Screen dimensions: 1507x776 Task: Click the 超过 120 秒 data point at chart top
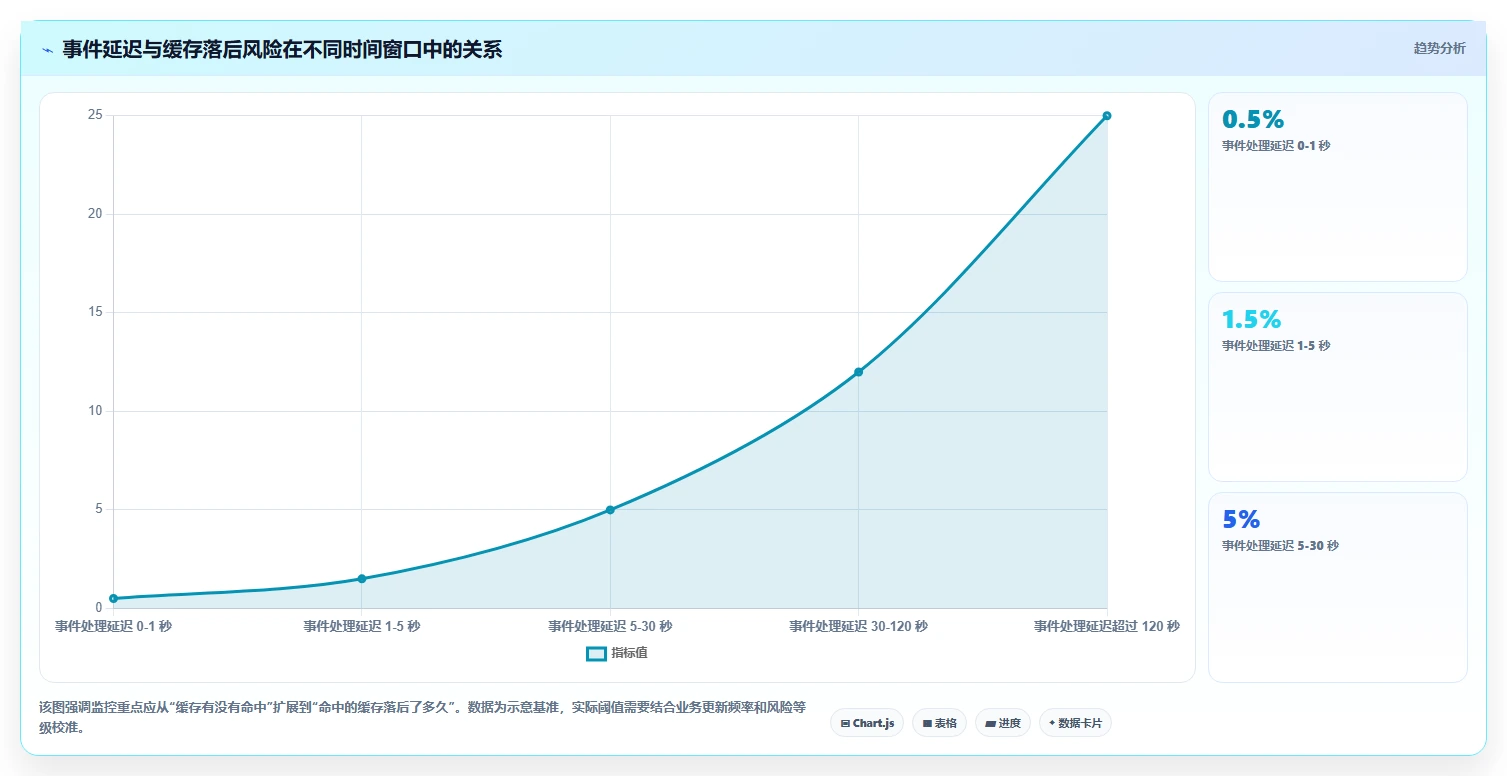coord(1107,116)
